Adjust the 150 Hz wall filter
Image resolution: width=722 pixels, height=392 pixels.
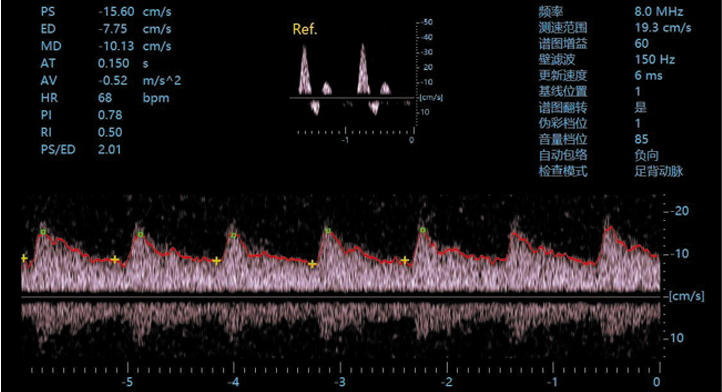point(655,59)
